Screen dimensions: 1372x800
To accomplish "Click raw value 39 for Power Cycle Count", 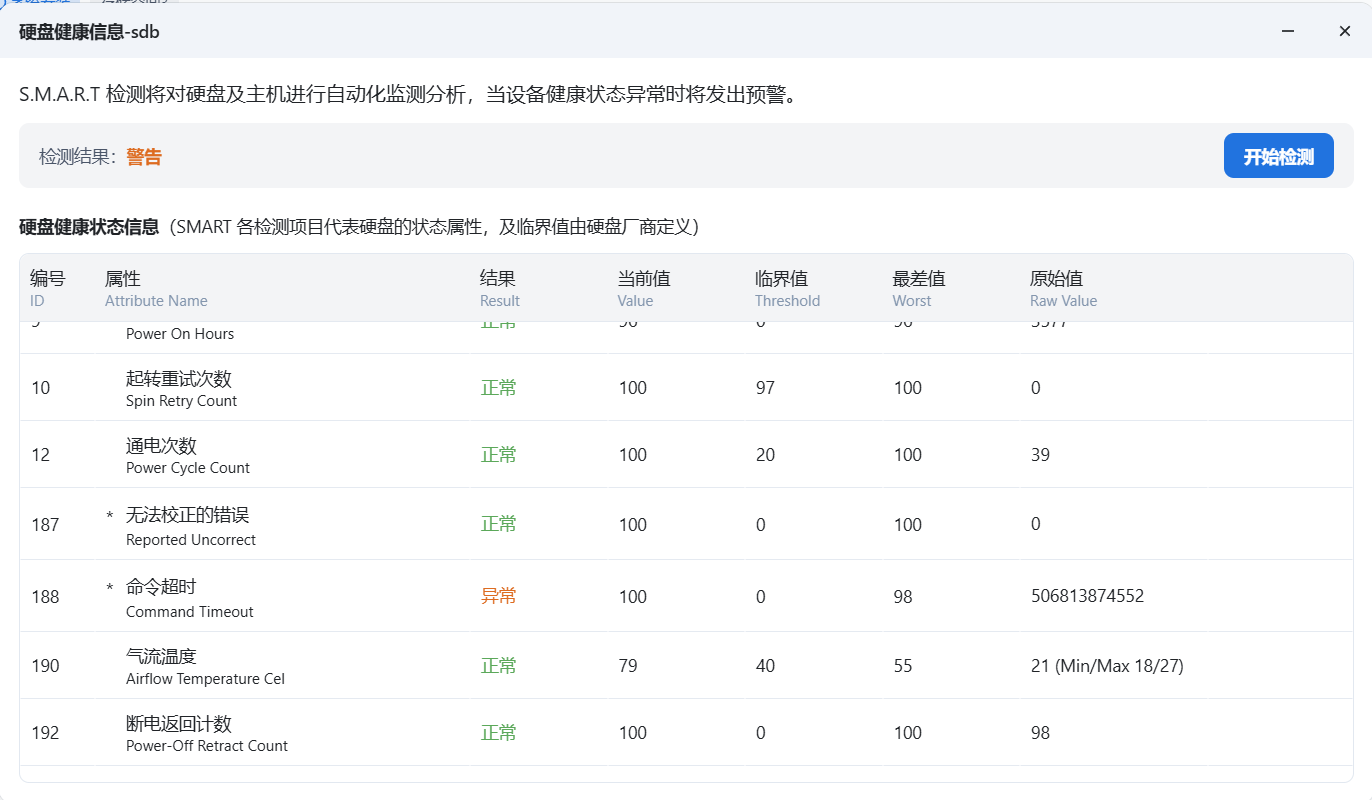I will [x=1040, y=455].
